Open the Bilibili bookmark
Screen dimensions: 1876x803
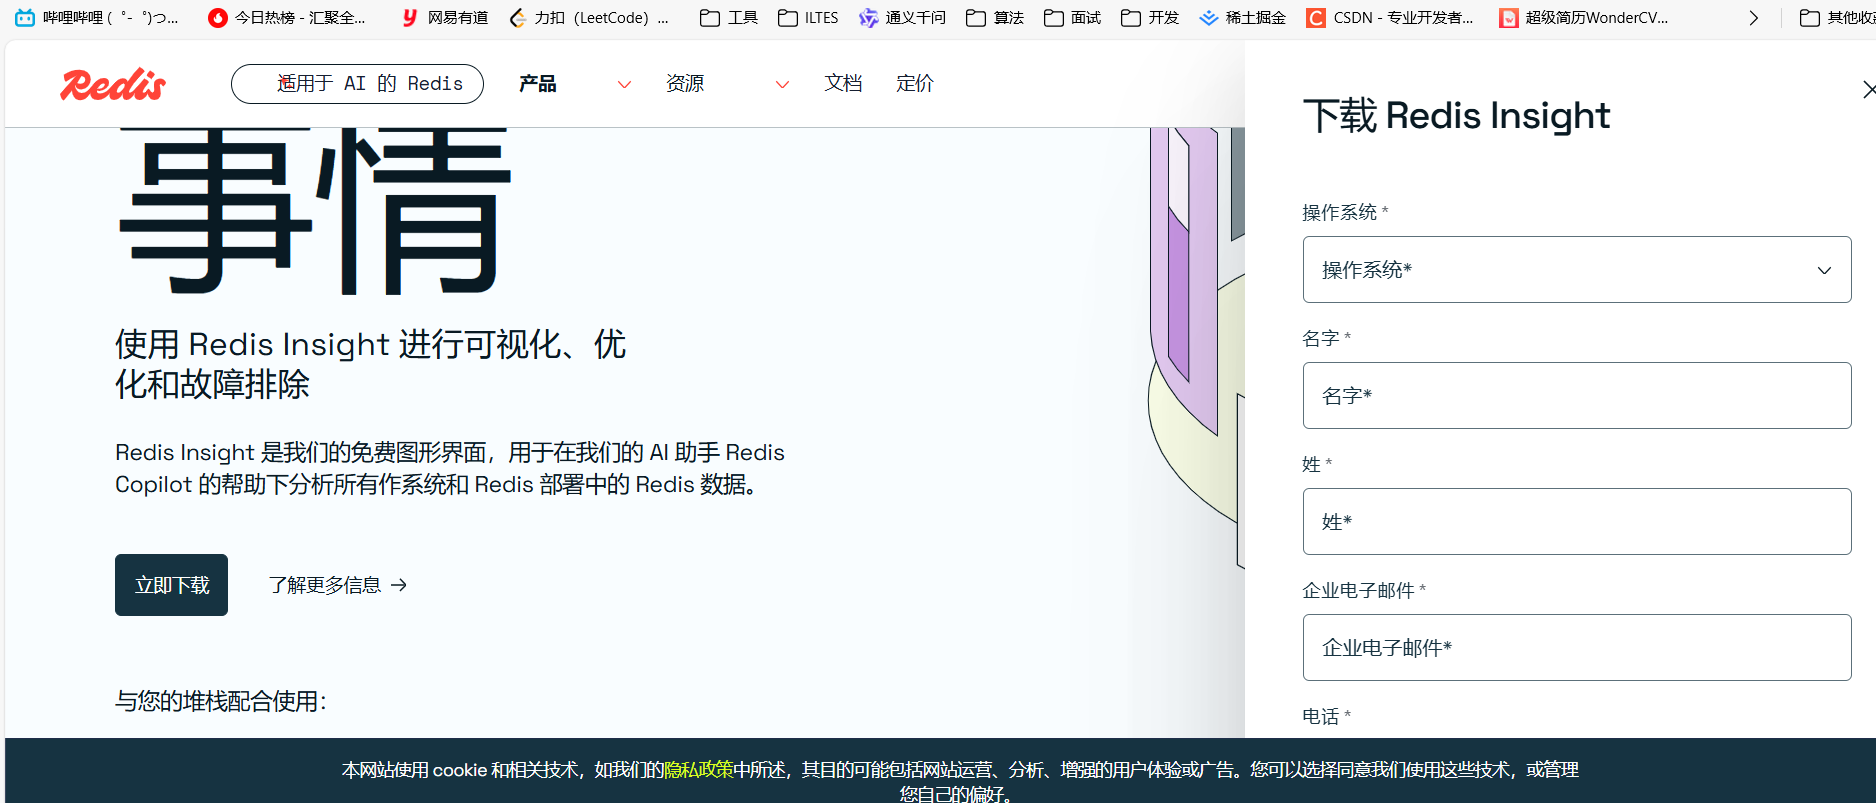tap(97, 18)
